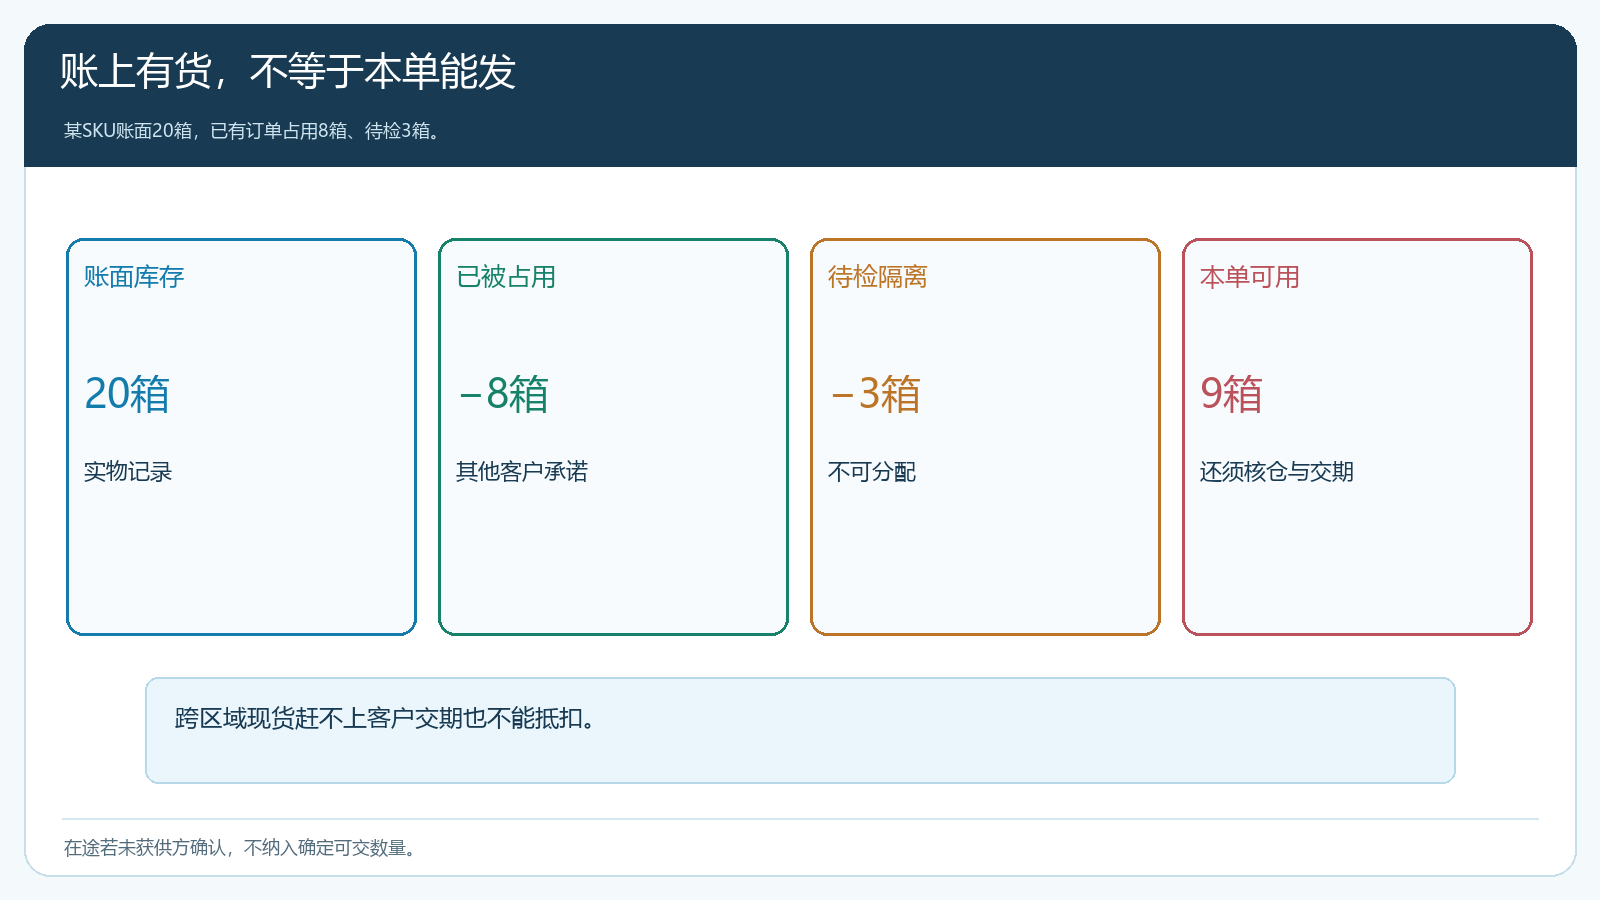This screenshot has height=900, width=1600.
Task: Select the 已被占用 card heading
Action: click(506, 277)
